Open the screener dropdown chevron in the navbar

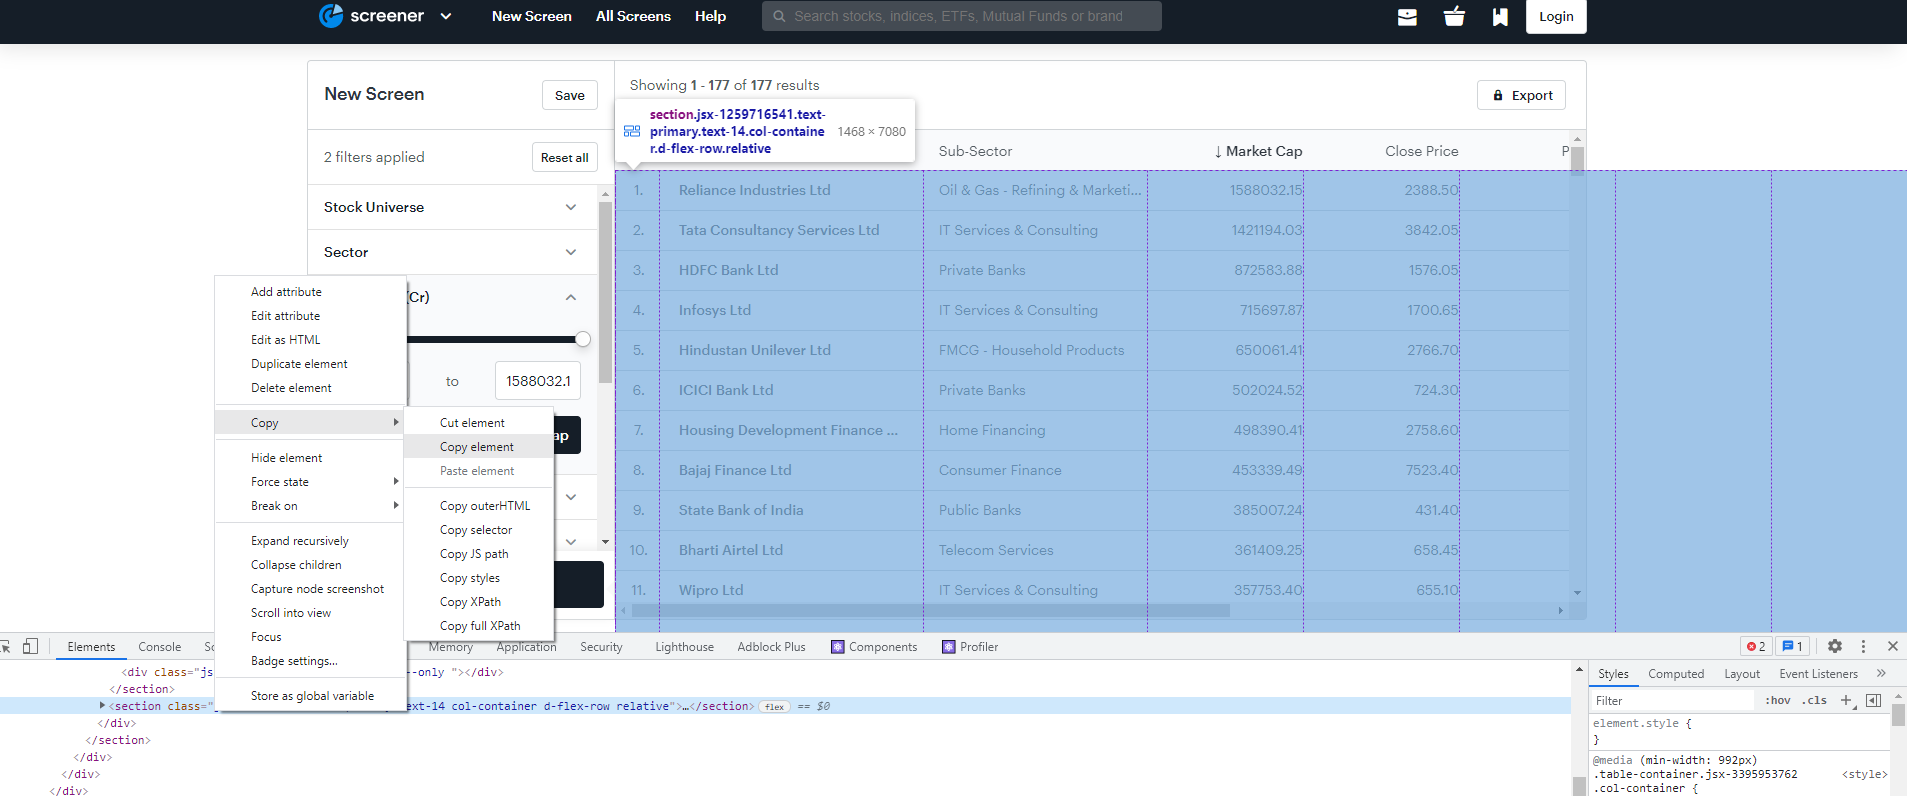click(x=446, y=16)
